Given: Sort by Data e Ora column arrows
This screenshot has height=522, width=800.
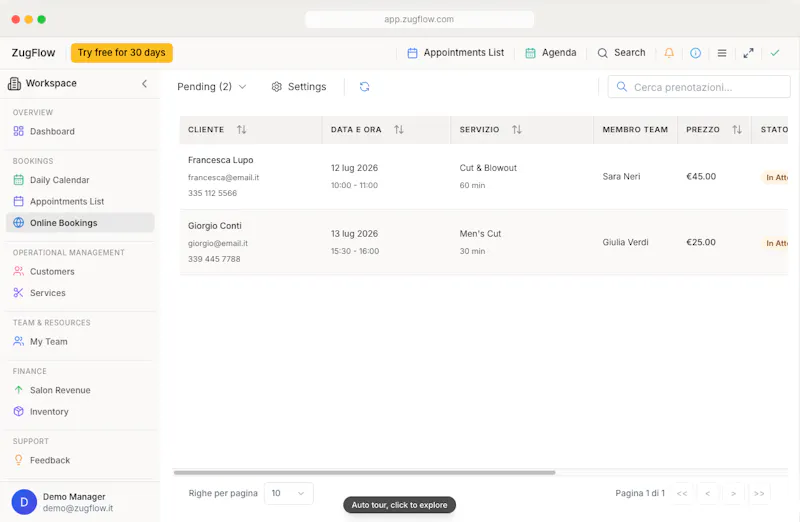Looking at the screenshot, I should tap(398, 130).
